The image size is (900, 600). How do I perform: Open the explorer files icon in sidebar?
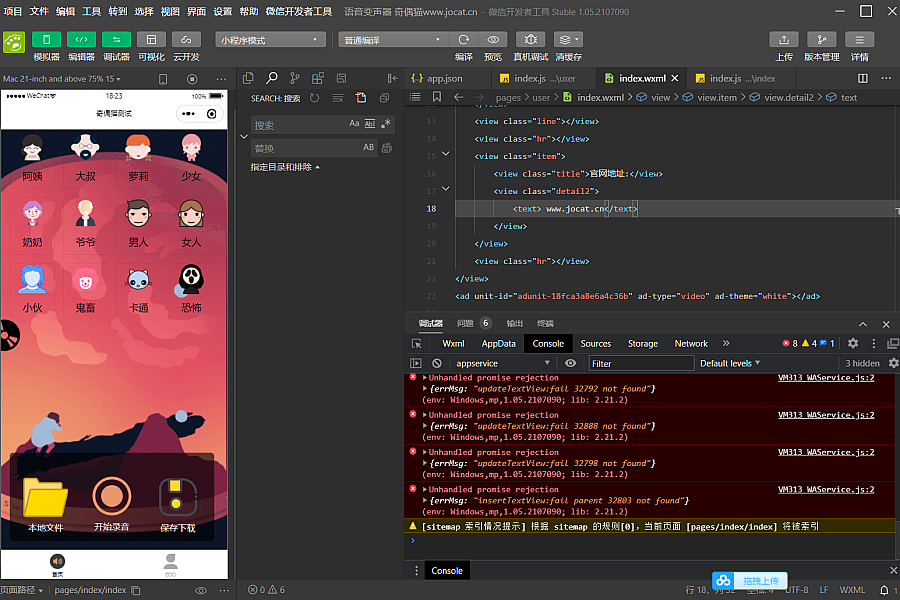point(249,78)
